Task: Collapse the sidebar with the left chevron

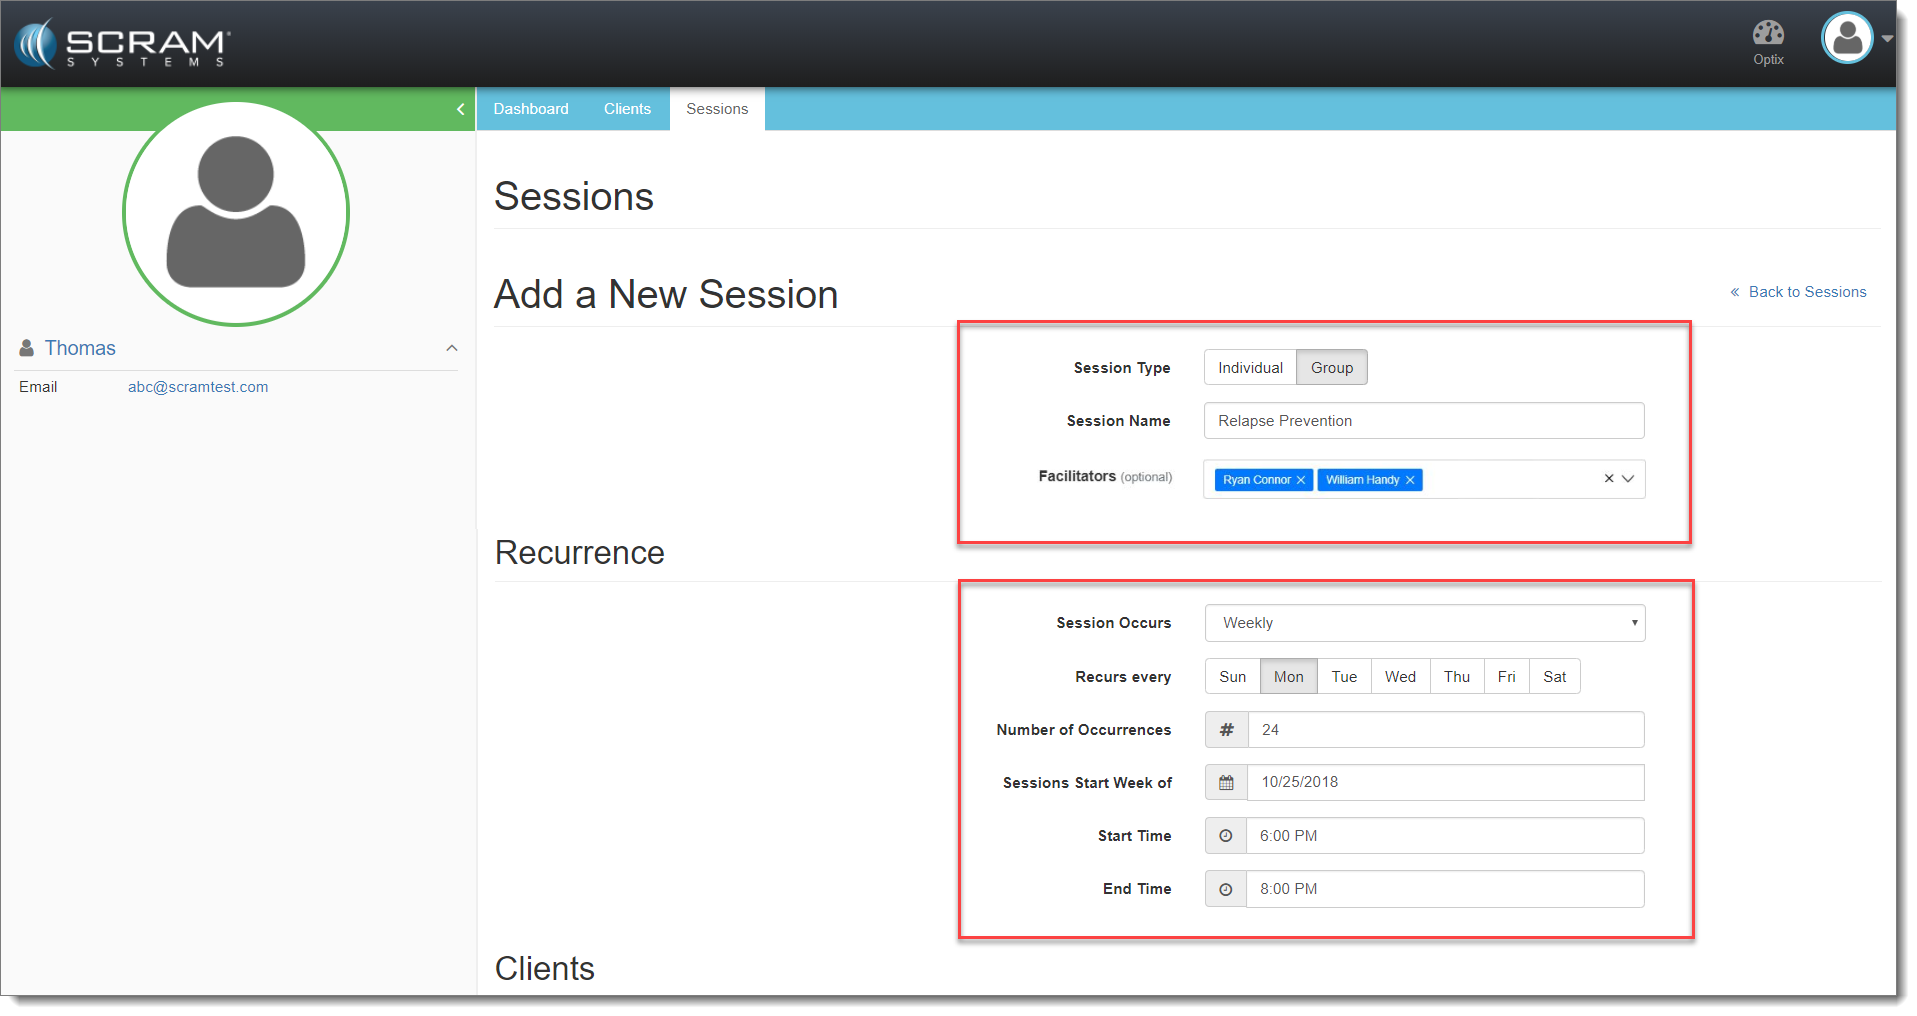Action: coord(460,109)
